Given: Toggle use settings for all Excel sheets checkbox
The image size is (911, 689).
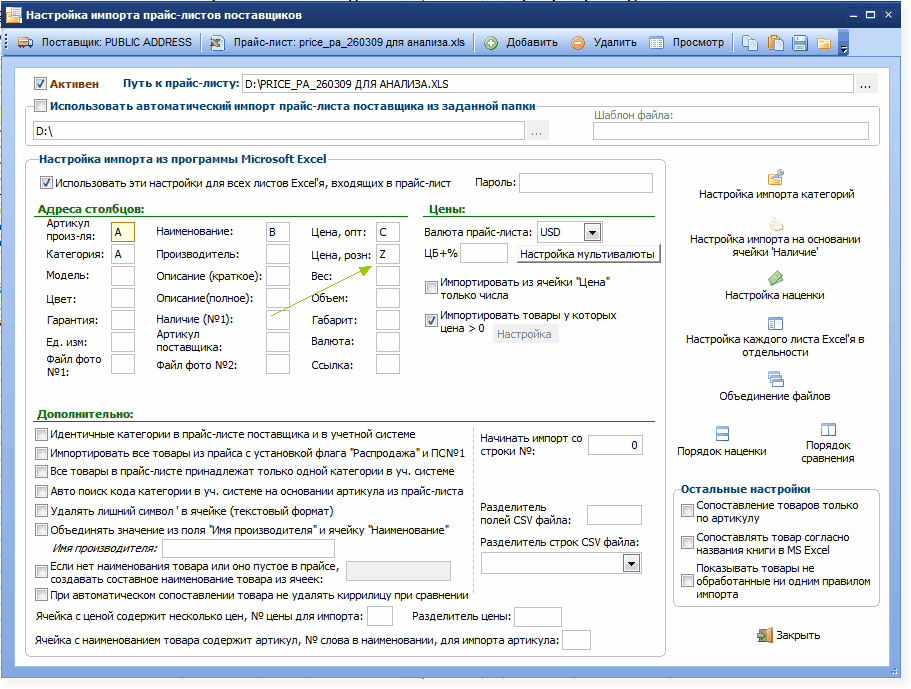Looking at the screenshot, I should 46,183.
